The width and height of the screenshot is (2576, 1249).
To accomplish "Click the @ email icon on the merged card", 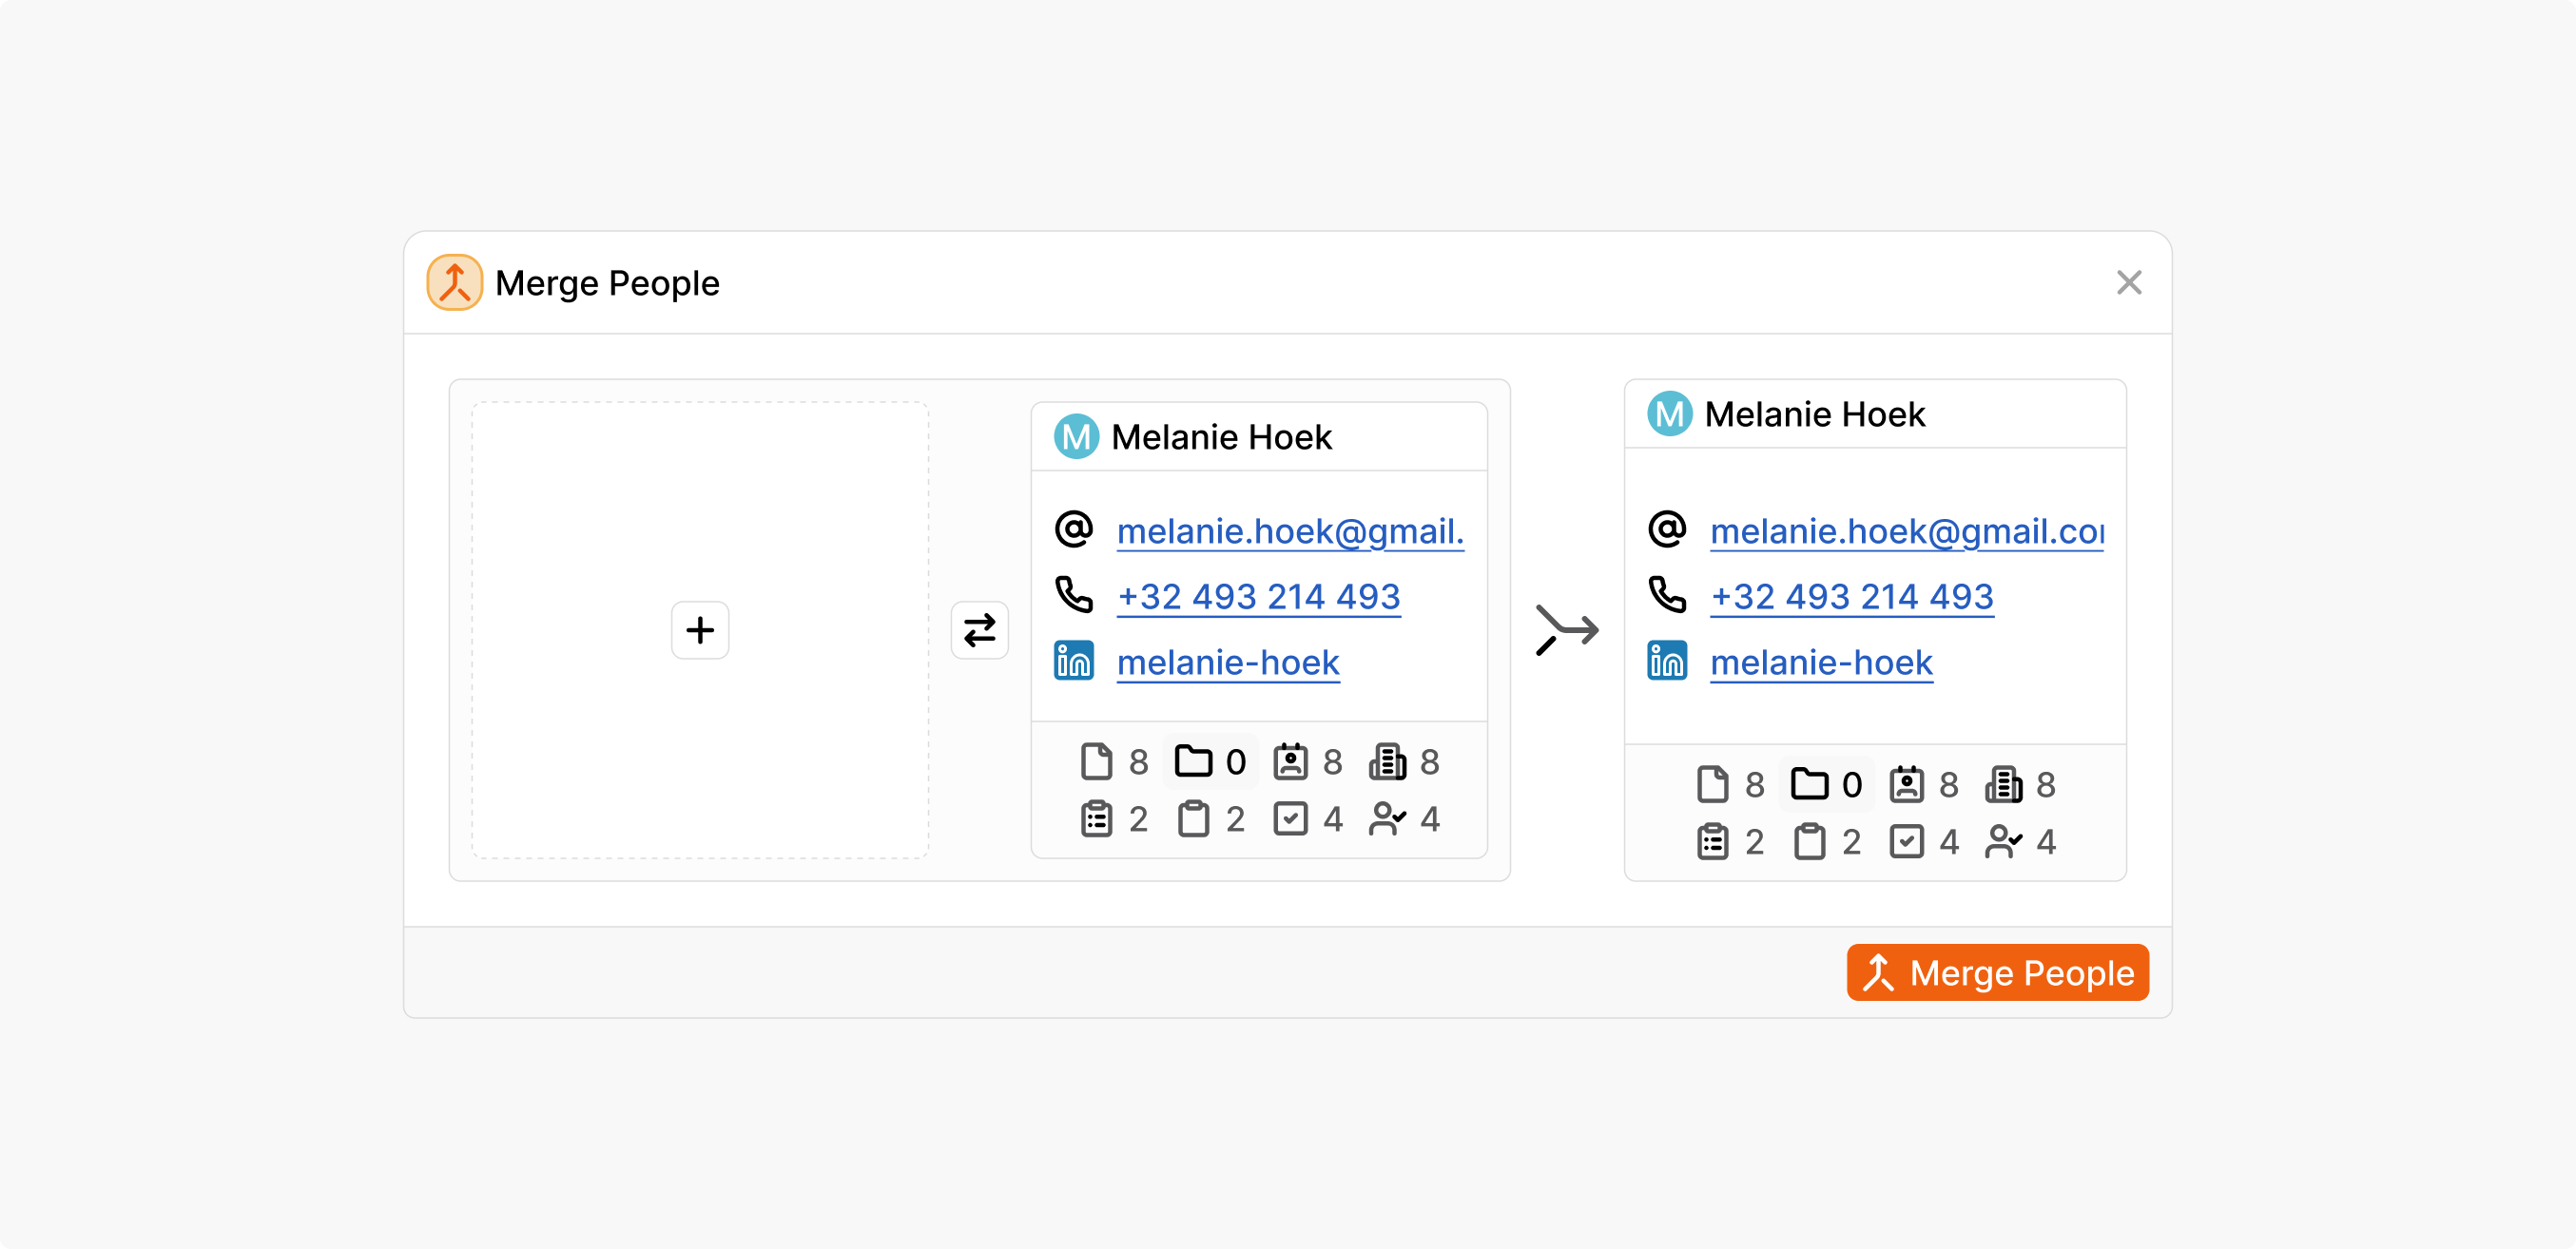I will pos(1666,529).
